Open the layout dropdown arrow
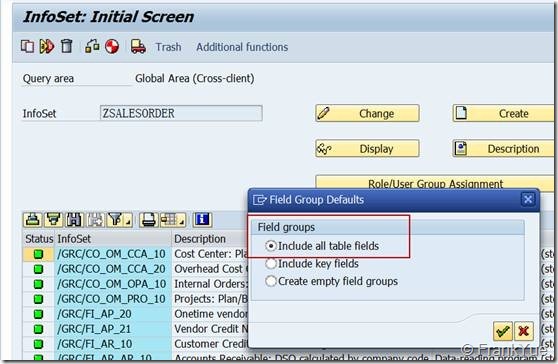558x364 pixels. tap(181, 220)
